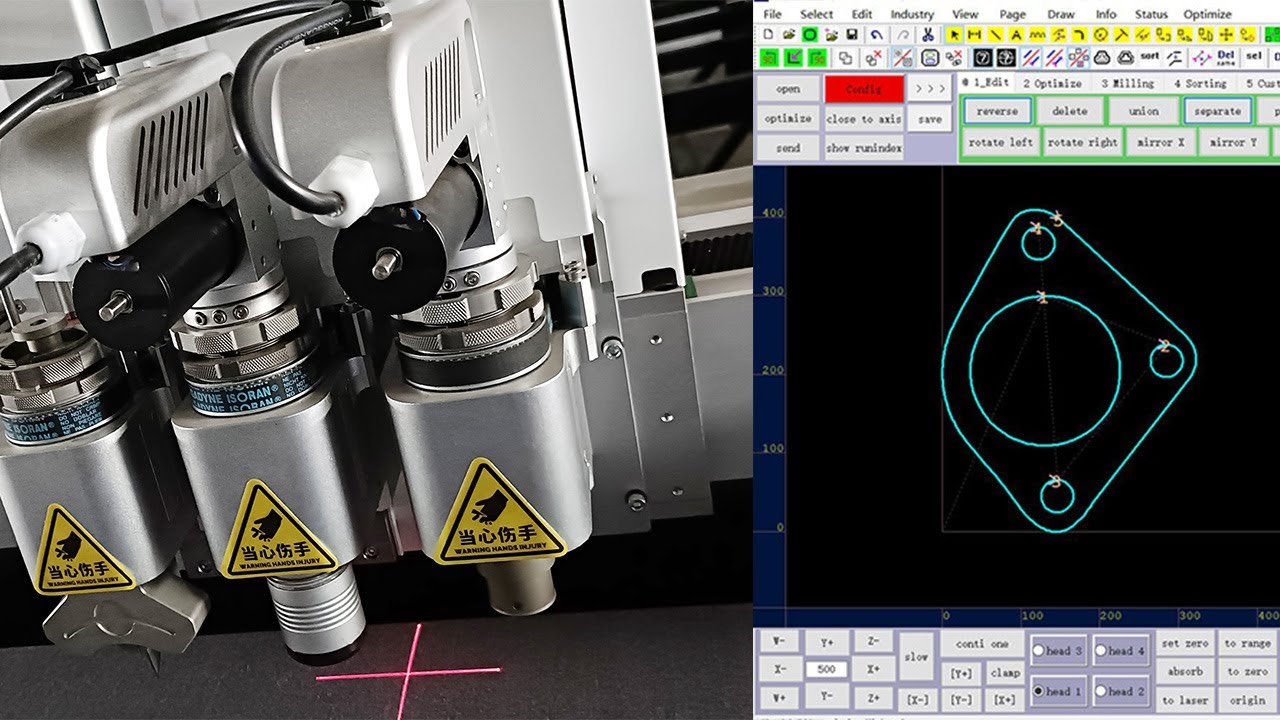Click the green circle icon in top toolbar

point(810,35)
